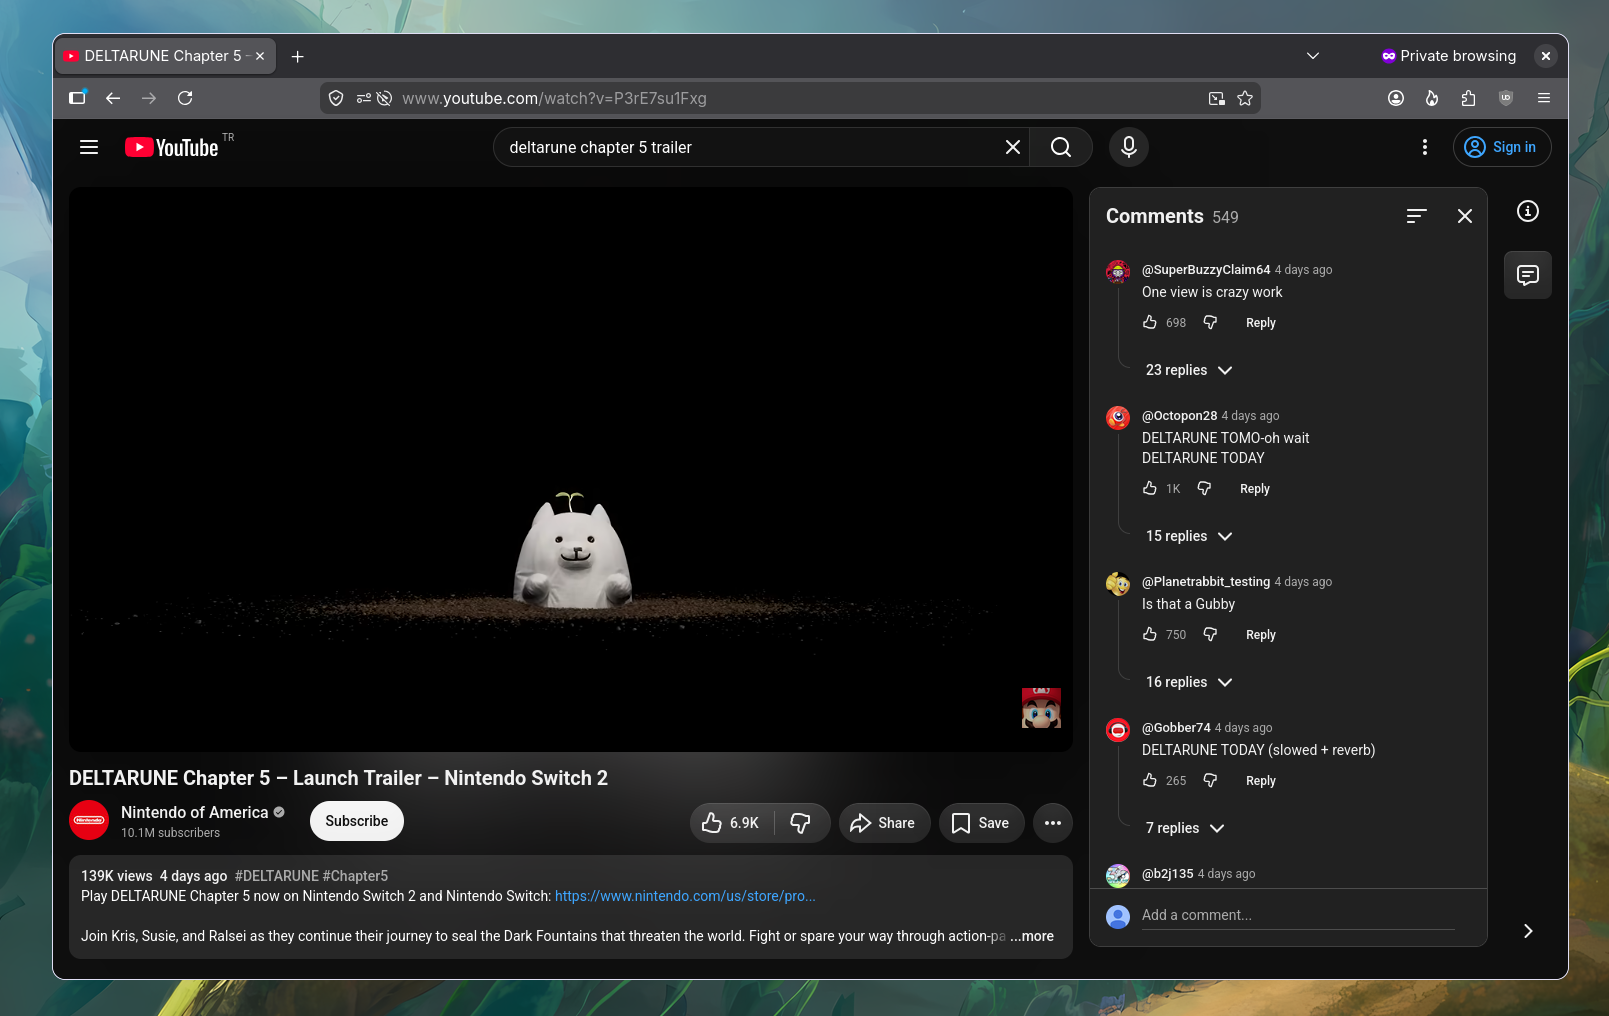
Task: Click the search magnifier button
Action: pyautogui.click(x=1061, y=147)
